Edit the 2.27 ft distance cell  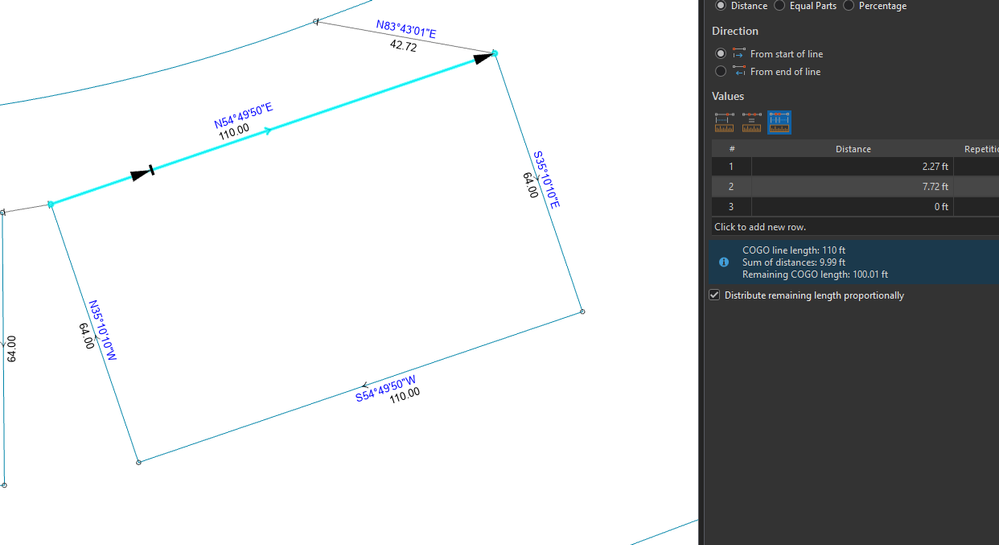tap(852, 166)
